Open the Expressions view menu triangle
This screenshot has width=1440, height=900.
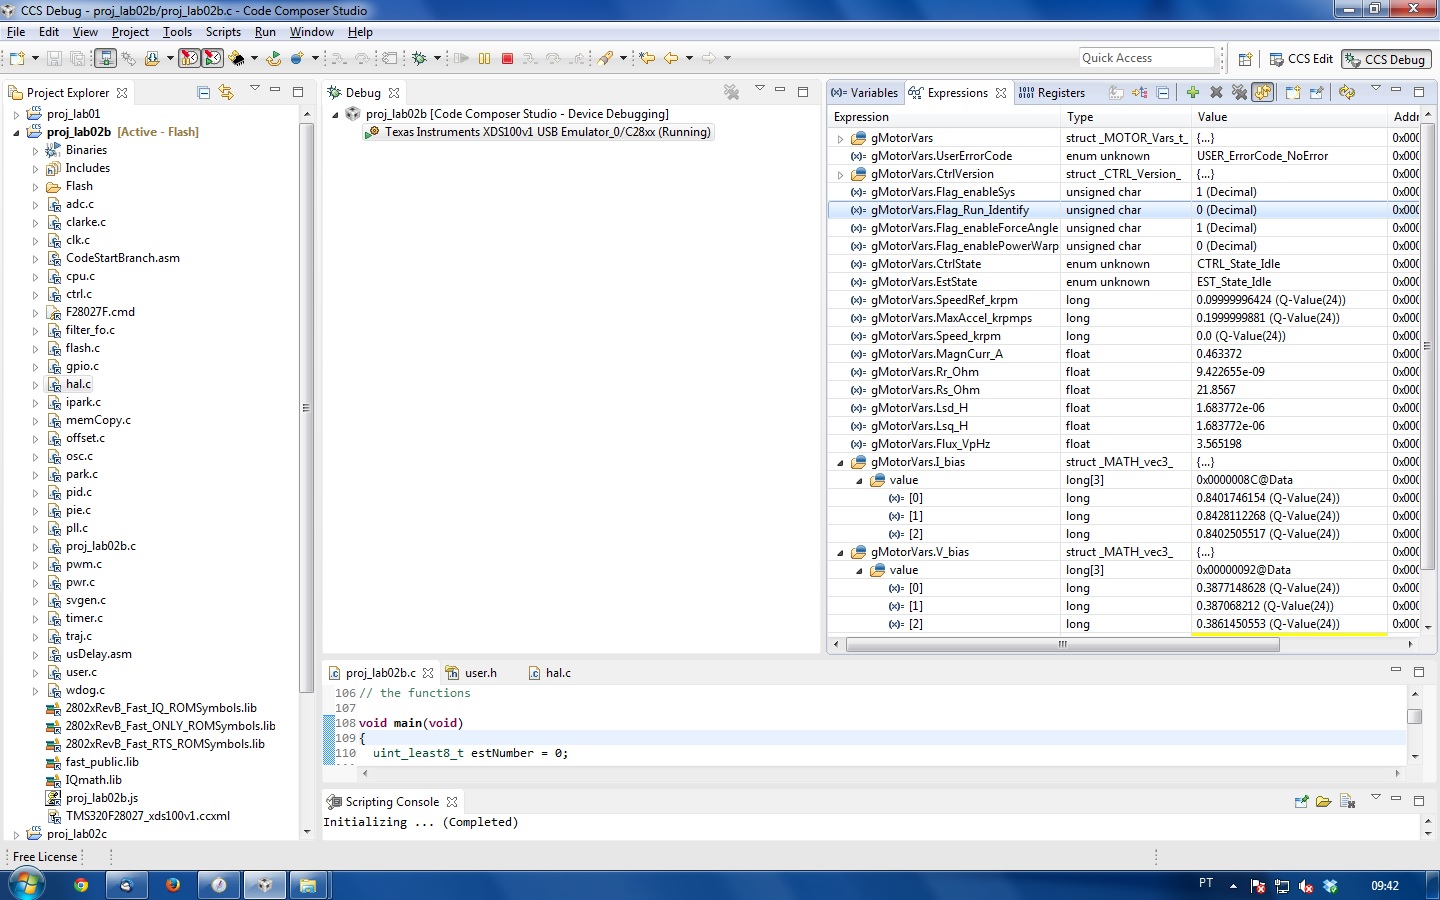pyautogui.click(x=1376, y=89)
